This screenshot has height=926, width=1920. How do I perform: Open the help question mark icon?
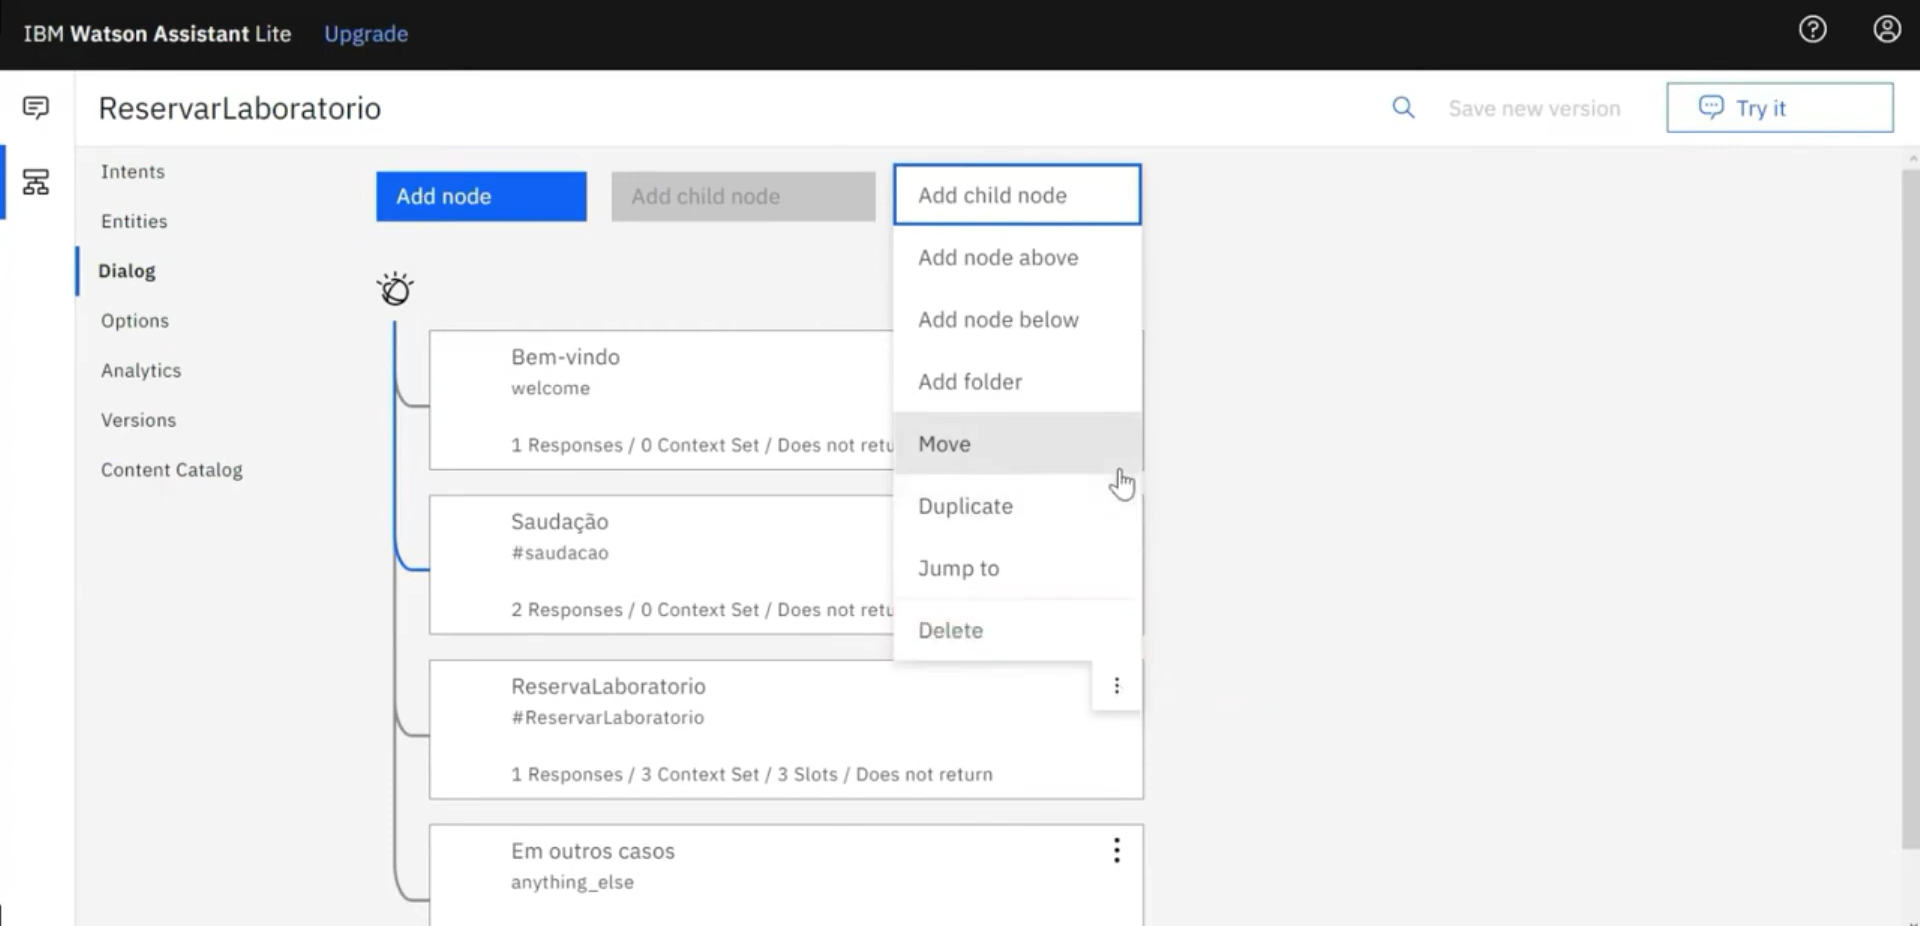[1812, 30]
